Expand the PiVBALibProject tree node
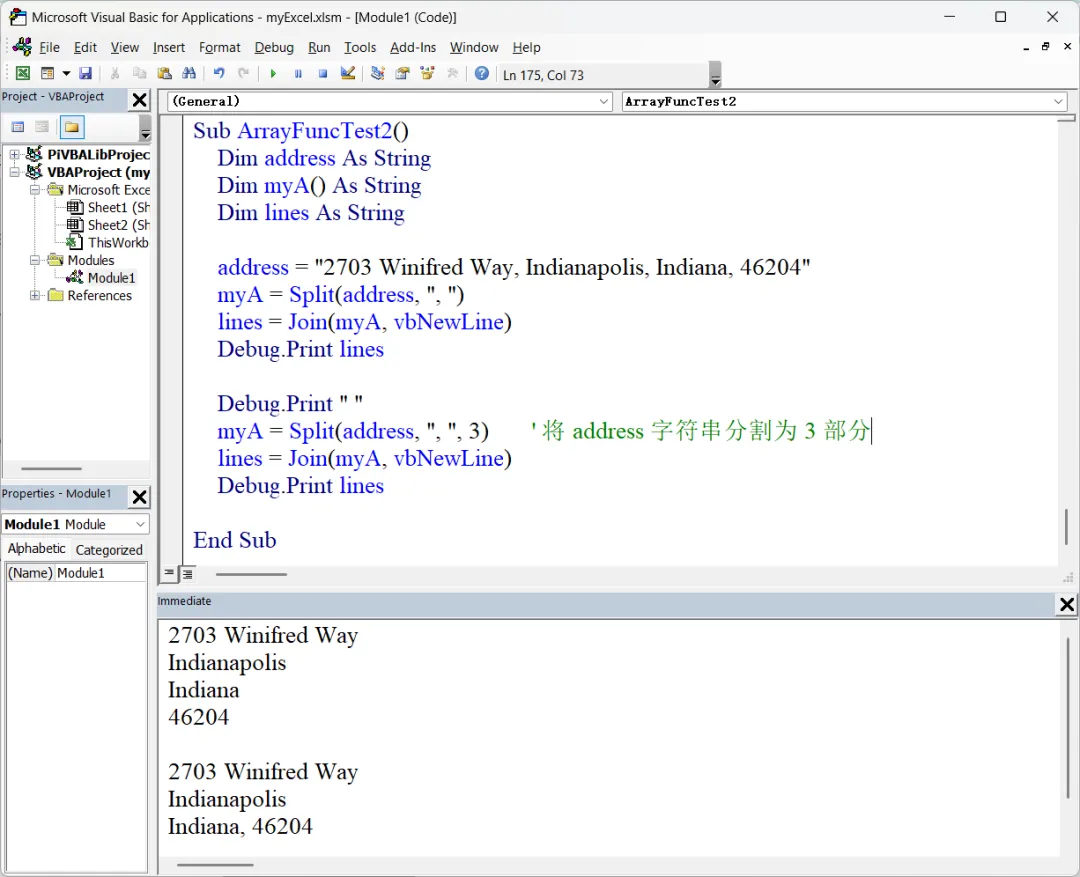The image size is (1080, 877). tap(14, 154)
